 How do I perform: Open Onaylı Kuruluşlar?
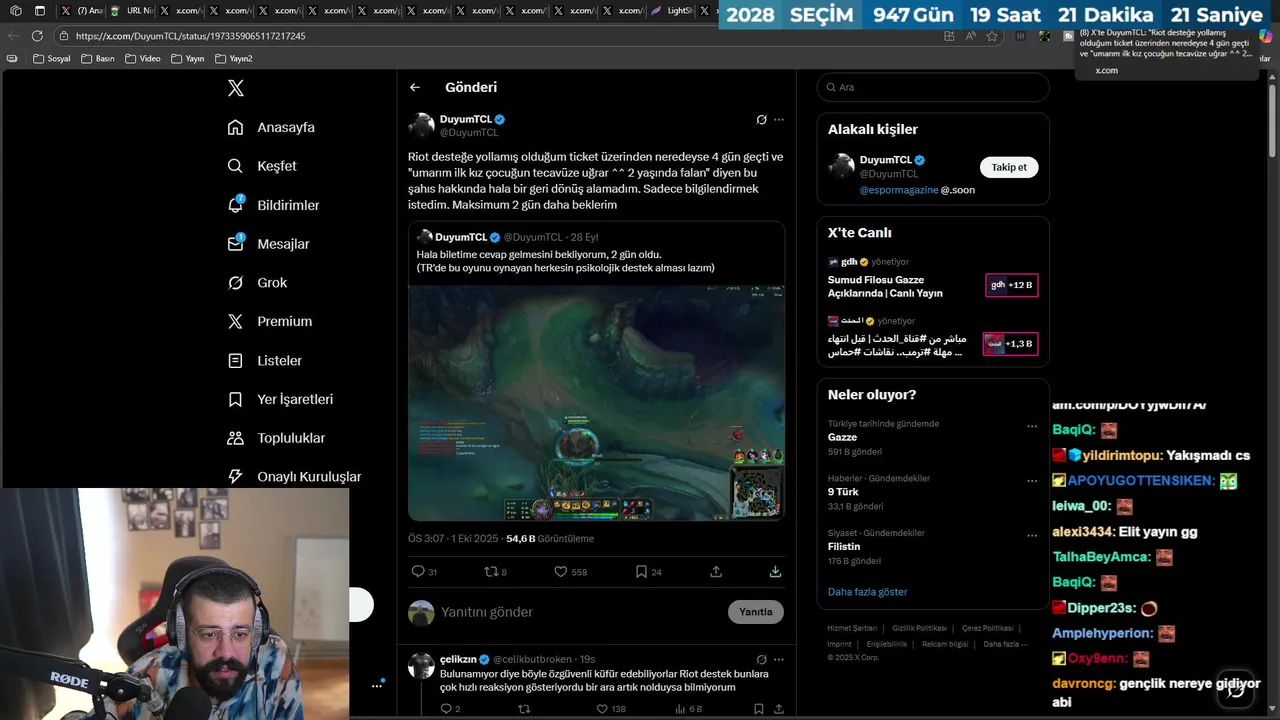click(x=294, y=477)
